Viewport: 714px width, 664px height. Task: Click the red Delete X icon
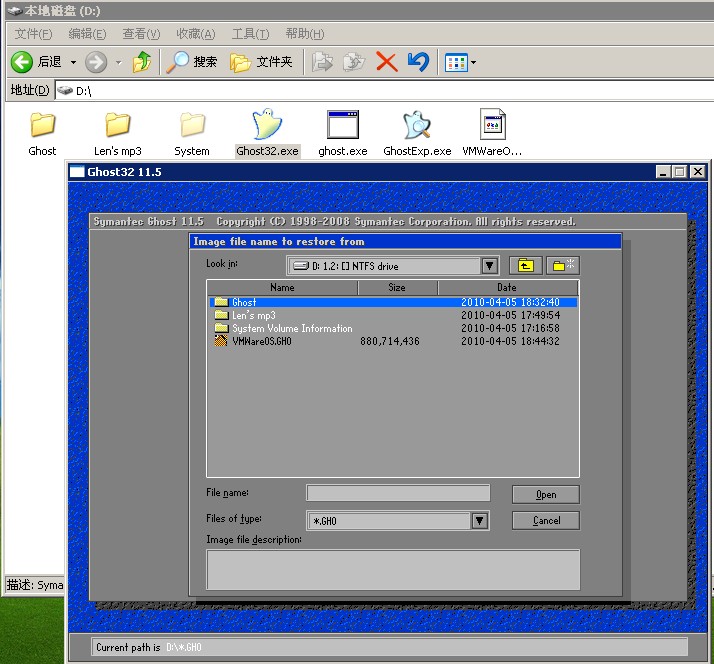pyautogui.click(x=387, y=62)
